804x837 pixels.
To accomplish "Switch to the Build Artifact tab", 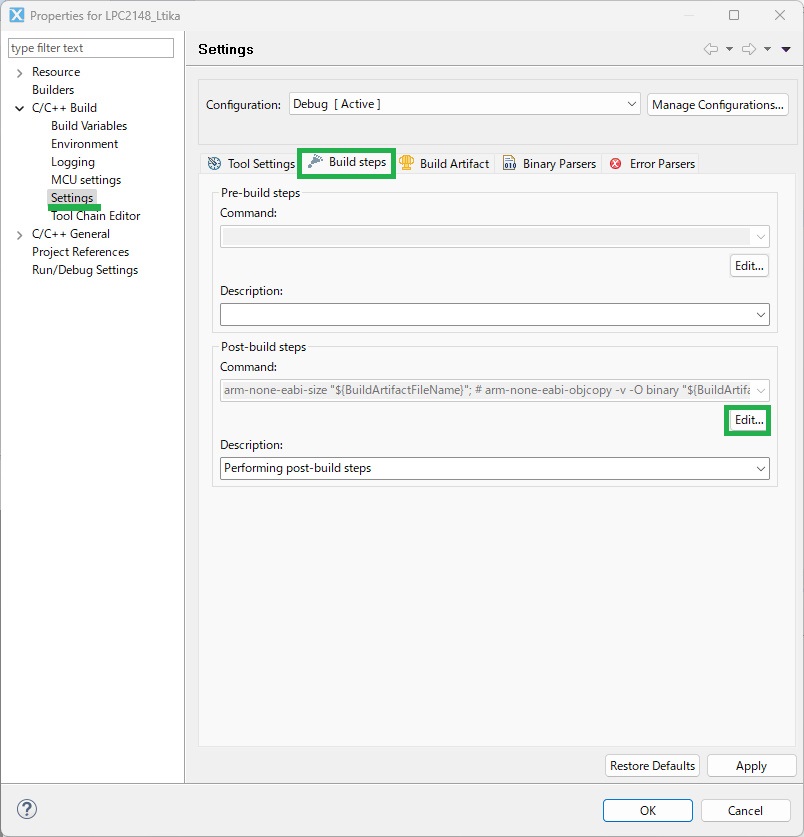I will 444,163.
